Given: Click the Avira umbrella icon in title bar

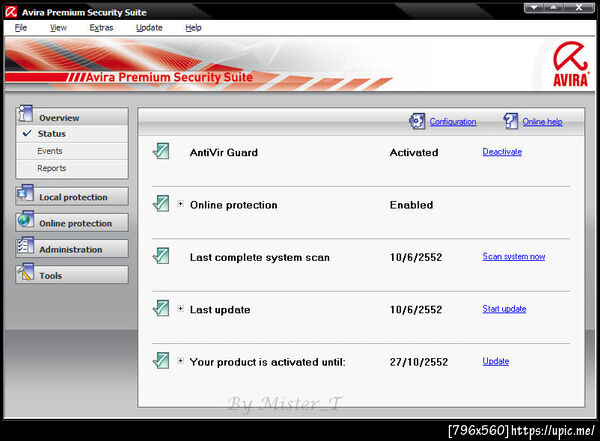Looking at the screenshot, I should [11, 12].
